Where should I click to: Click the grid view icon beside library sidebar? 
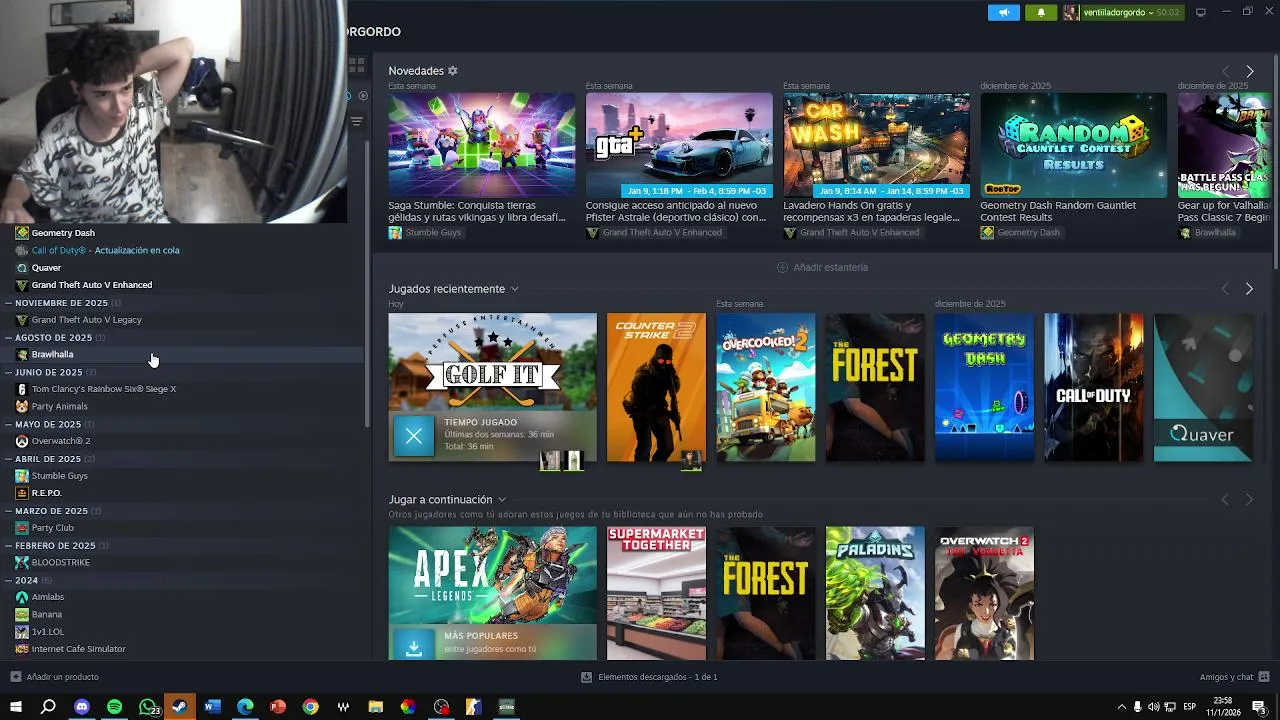(356, 65)
